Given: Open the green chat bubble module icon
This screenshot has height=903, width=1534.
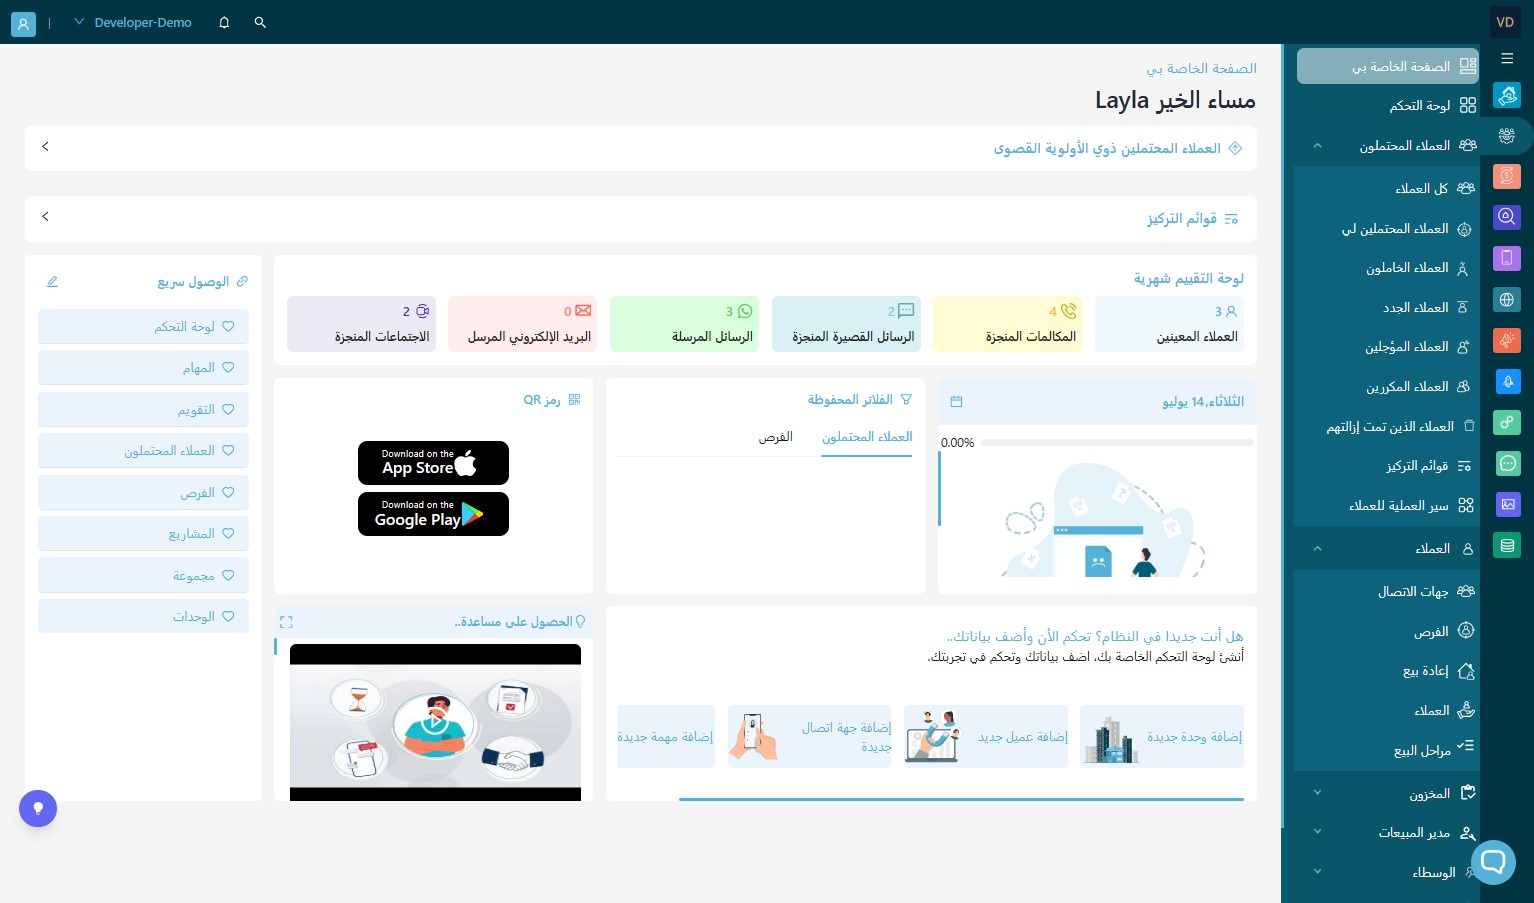Looking at the screenshot, I should (x=1507, y=463).
